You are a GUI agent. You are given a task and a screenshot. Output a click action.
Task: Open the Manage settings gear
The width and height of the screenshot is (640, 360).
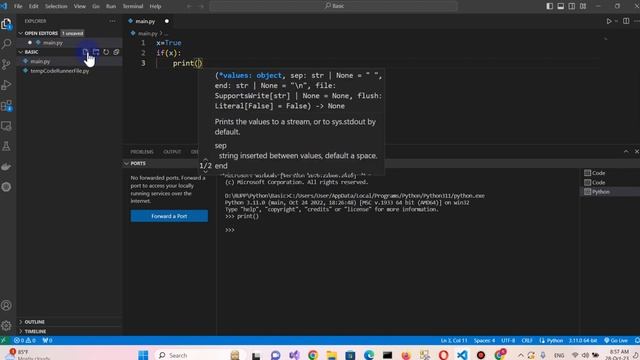(6, 326)
